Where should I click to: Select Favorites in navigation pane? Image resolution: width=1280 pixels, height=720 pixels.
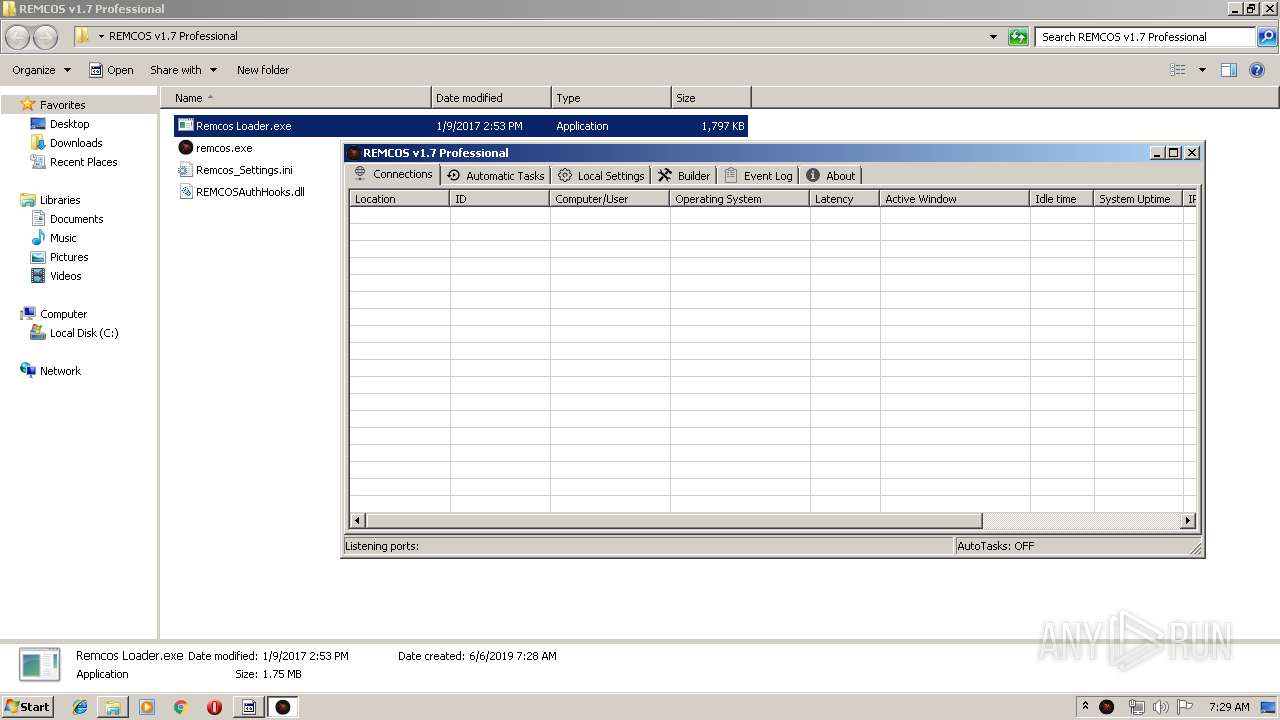click(x=62, y=105)
